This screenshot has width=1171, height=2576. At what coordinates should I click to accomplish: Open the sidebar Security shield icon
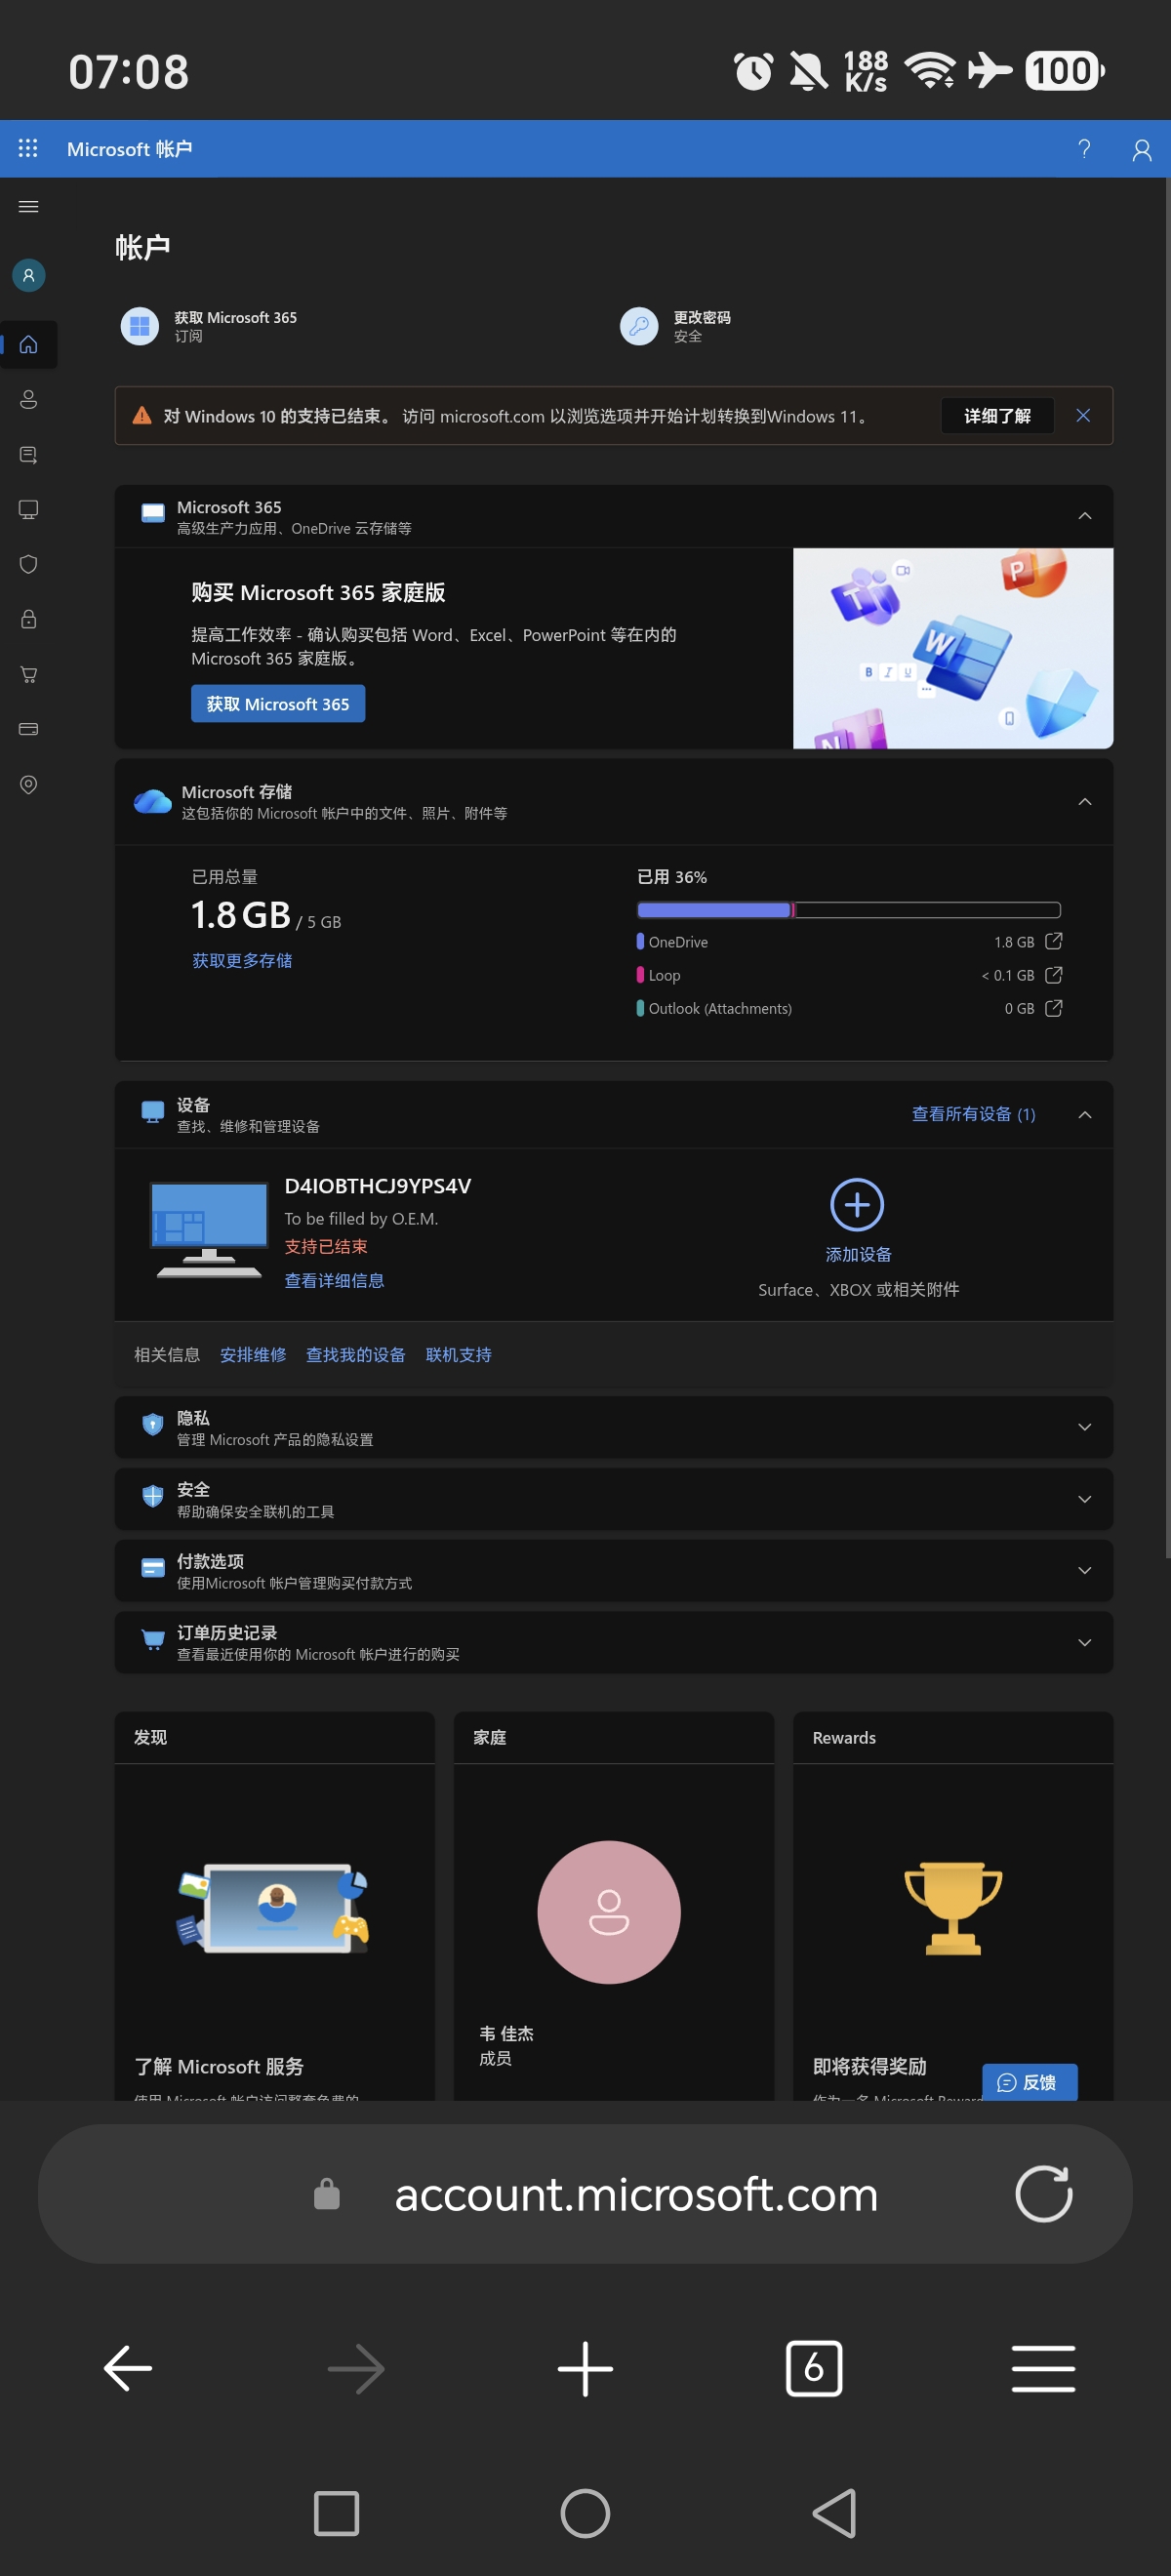tap(28, 564)
